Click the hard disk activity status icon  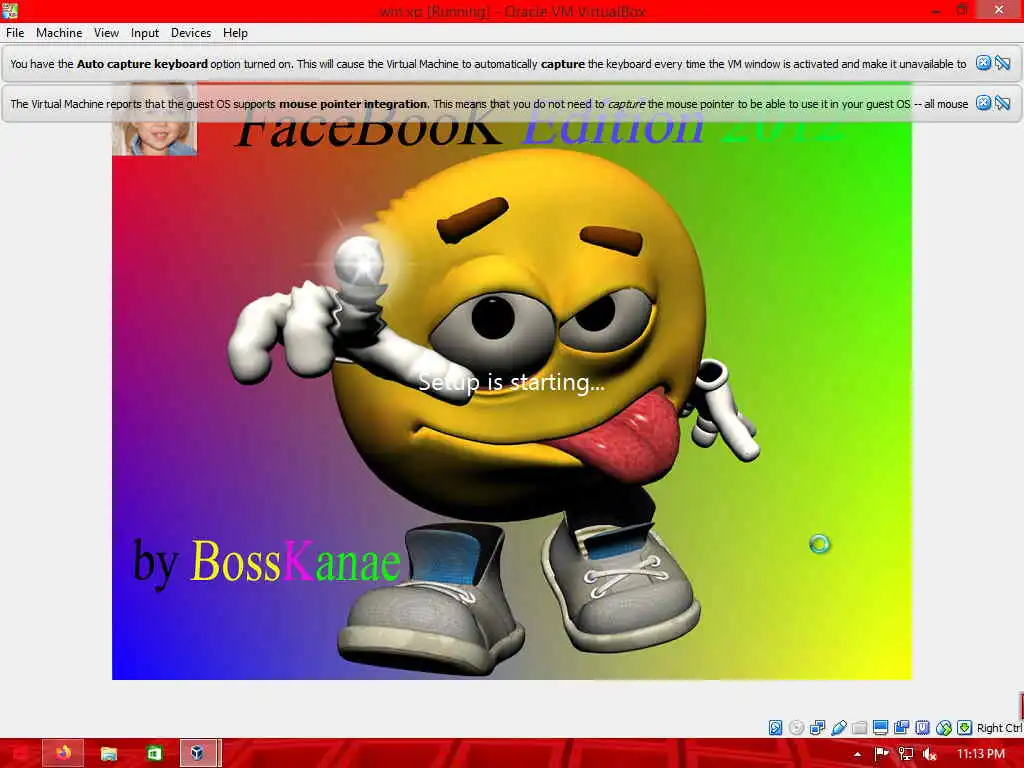[x=775, y=728]
